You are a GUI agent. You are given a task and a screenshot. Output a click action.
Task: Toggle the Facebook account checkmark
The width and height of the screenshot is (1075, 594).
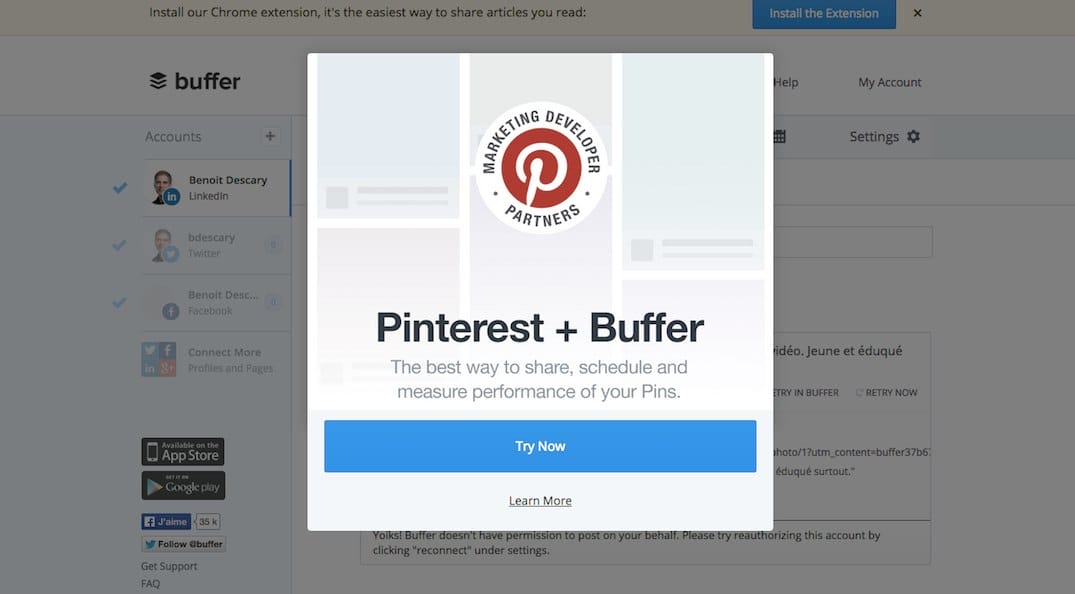coord(120,302)
